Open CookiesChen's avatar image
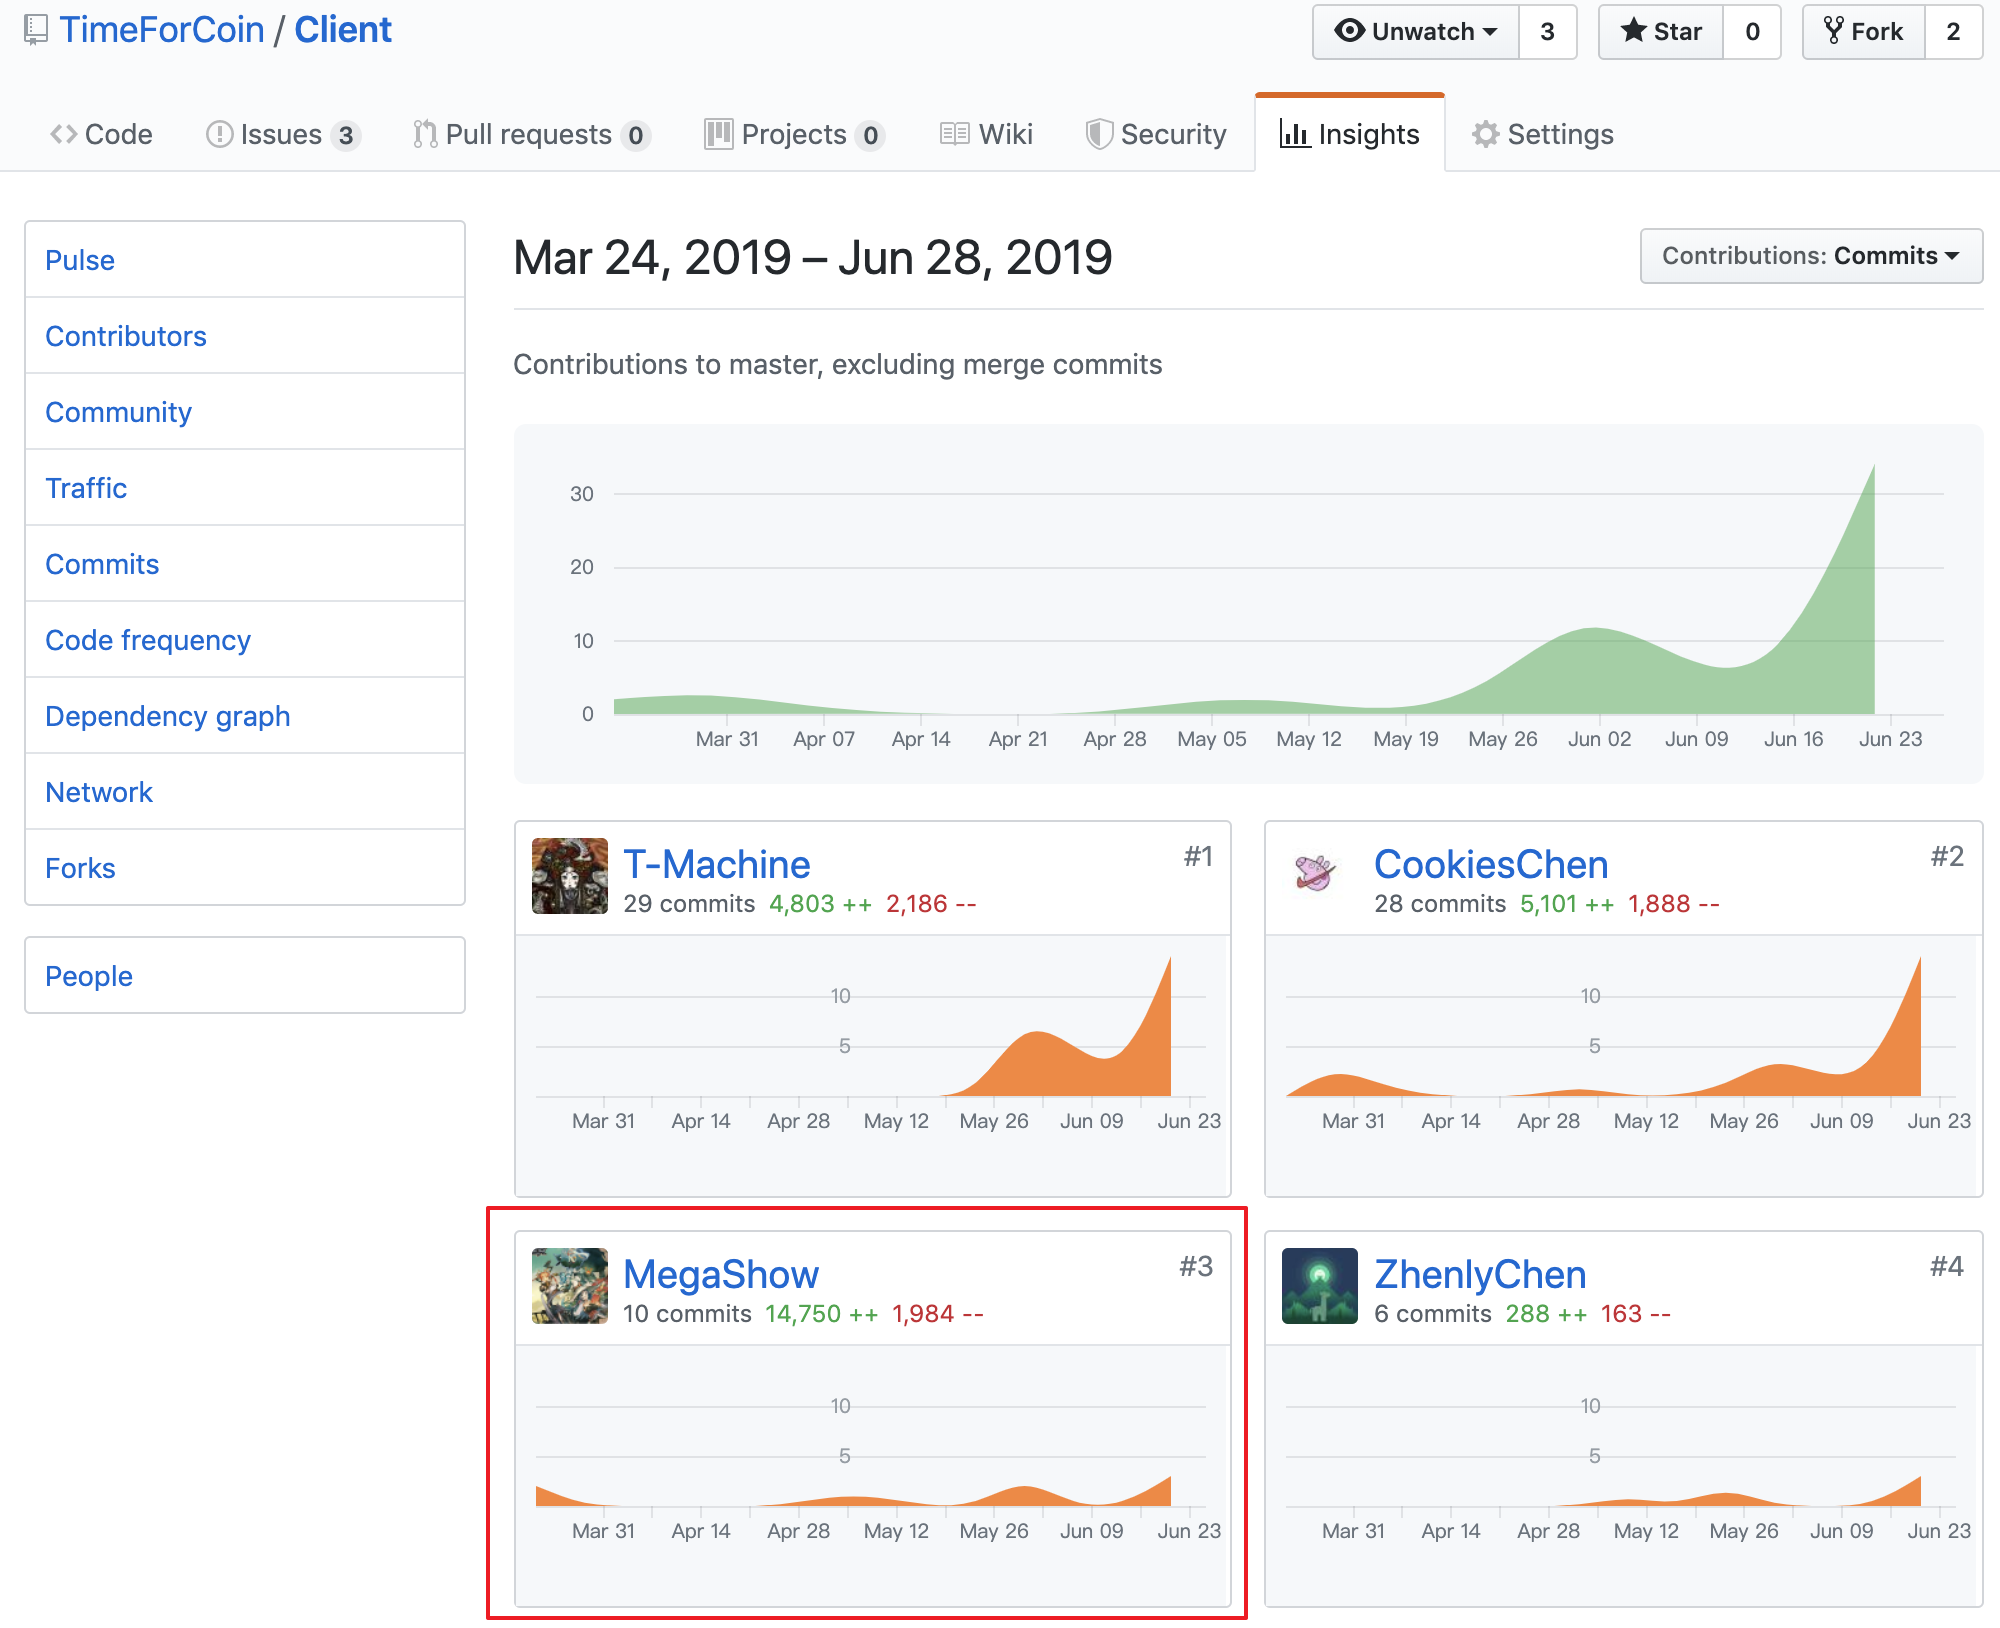Screen dimensions: 2000x1628 (1320, 876)
